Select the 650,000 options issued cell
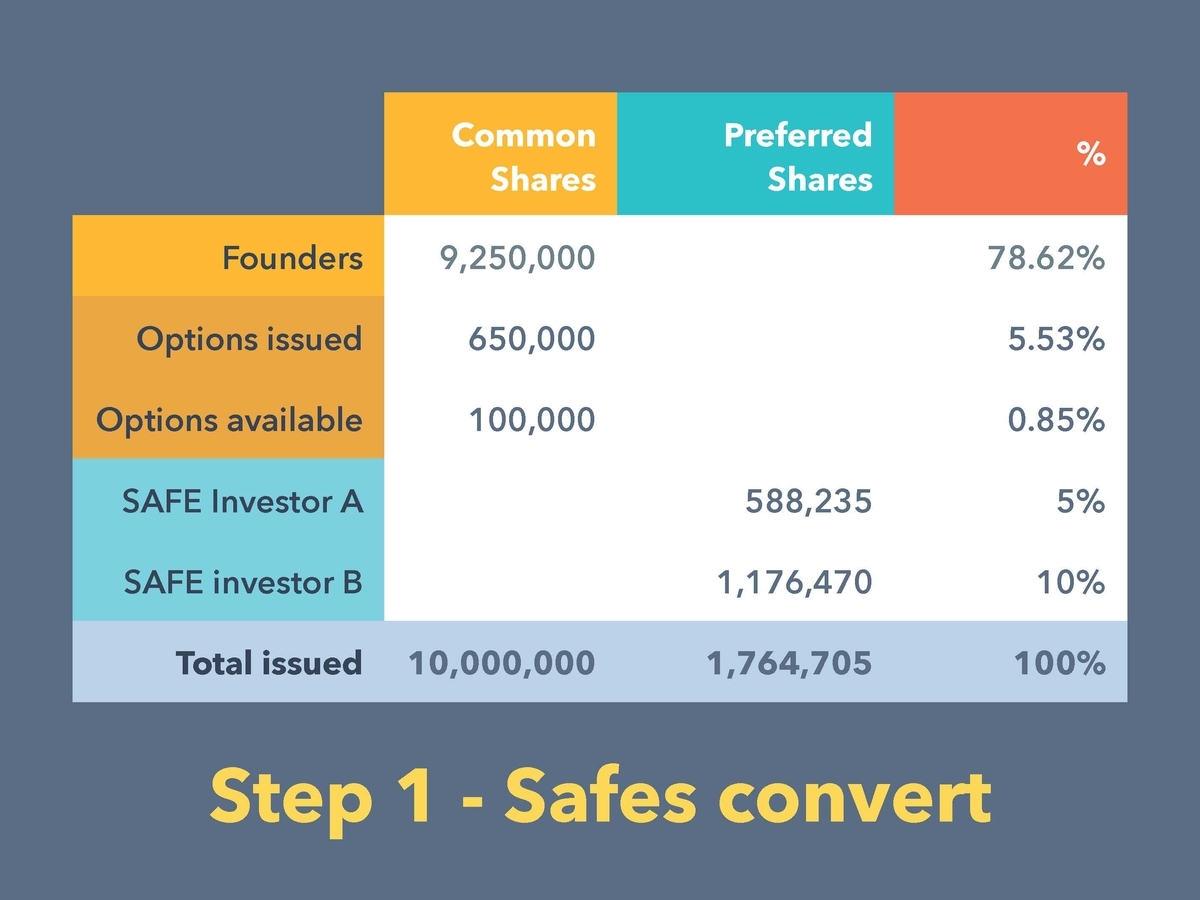Image resolution: width=1200 pixels, height=900 pixels. coord(532,340)
